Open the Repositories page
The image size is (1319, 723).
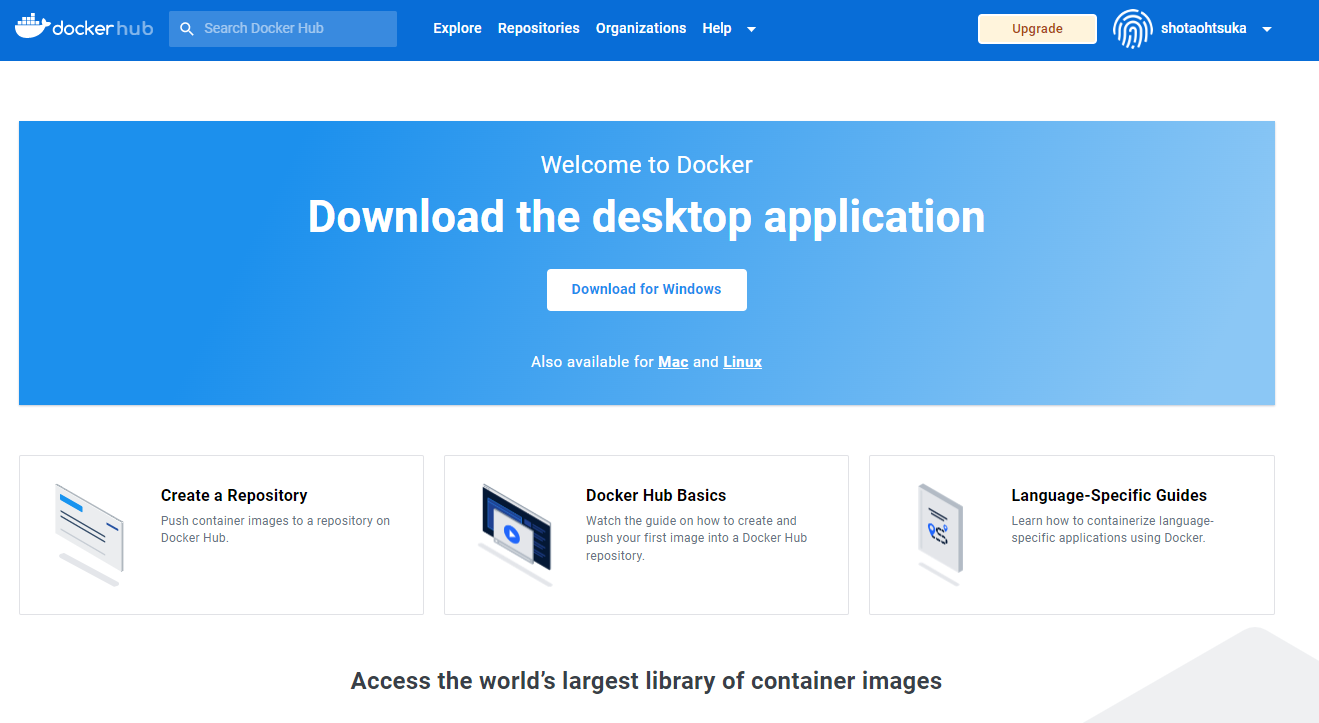538,28
